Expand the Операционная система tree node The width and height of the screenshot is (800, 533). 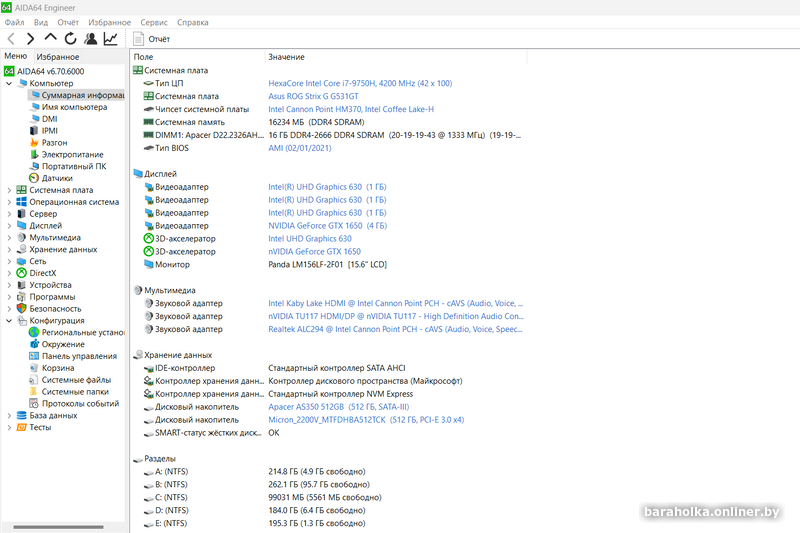pos(9,202)
